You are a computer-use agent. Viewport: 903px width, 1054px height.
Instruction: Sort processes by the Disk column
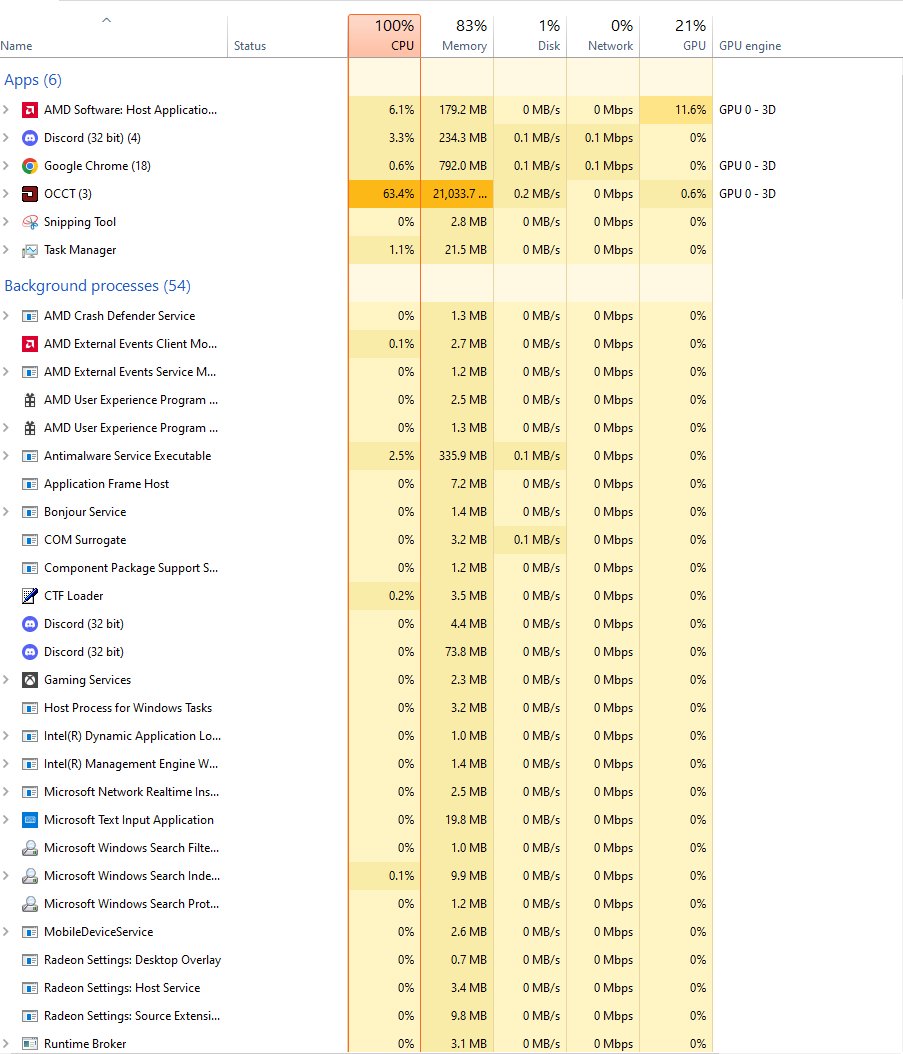[531, 36]
